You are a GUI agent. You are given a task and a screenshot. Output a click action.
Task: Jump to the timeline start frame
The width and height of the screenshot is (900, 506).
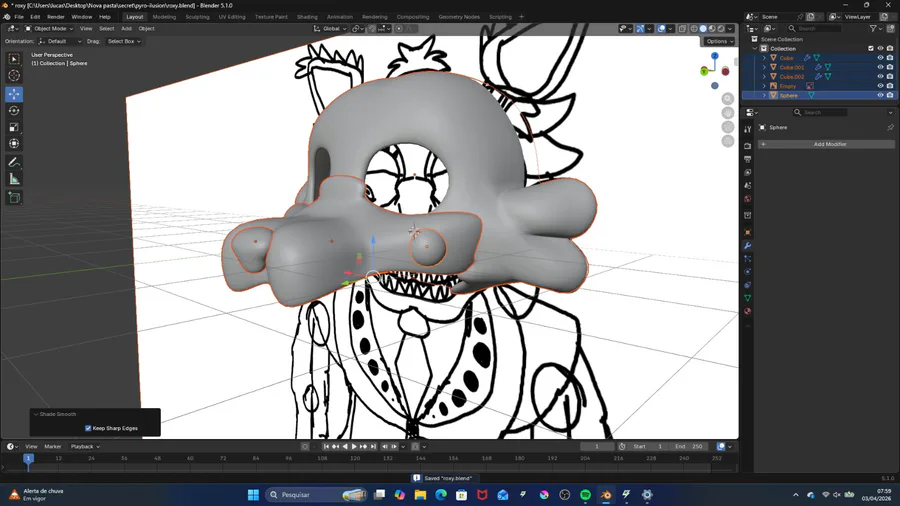click(x=326, y=446)
